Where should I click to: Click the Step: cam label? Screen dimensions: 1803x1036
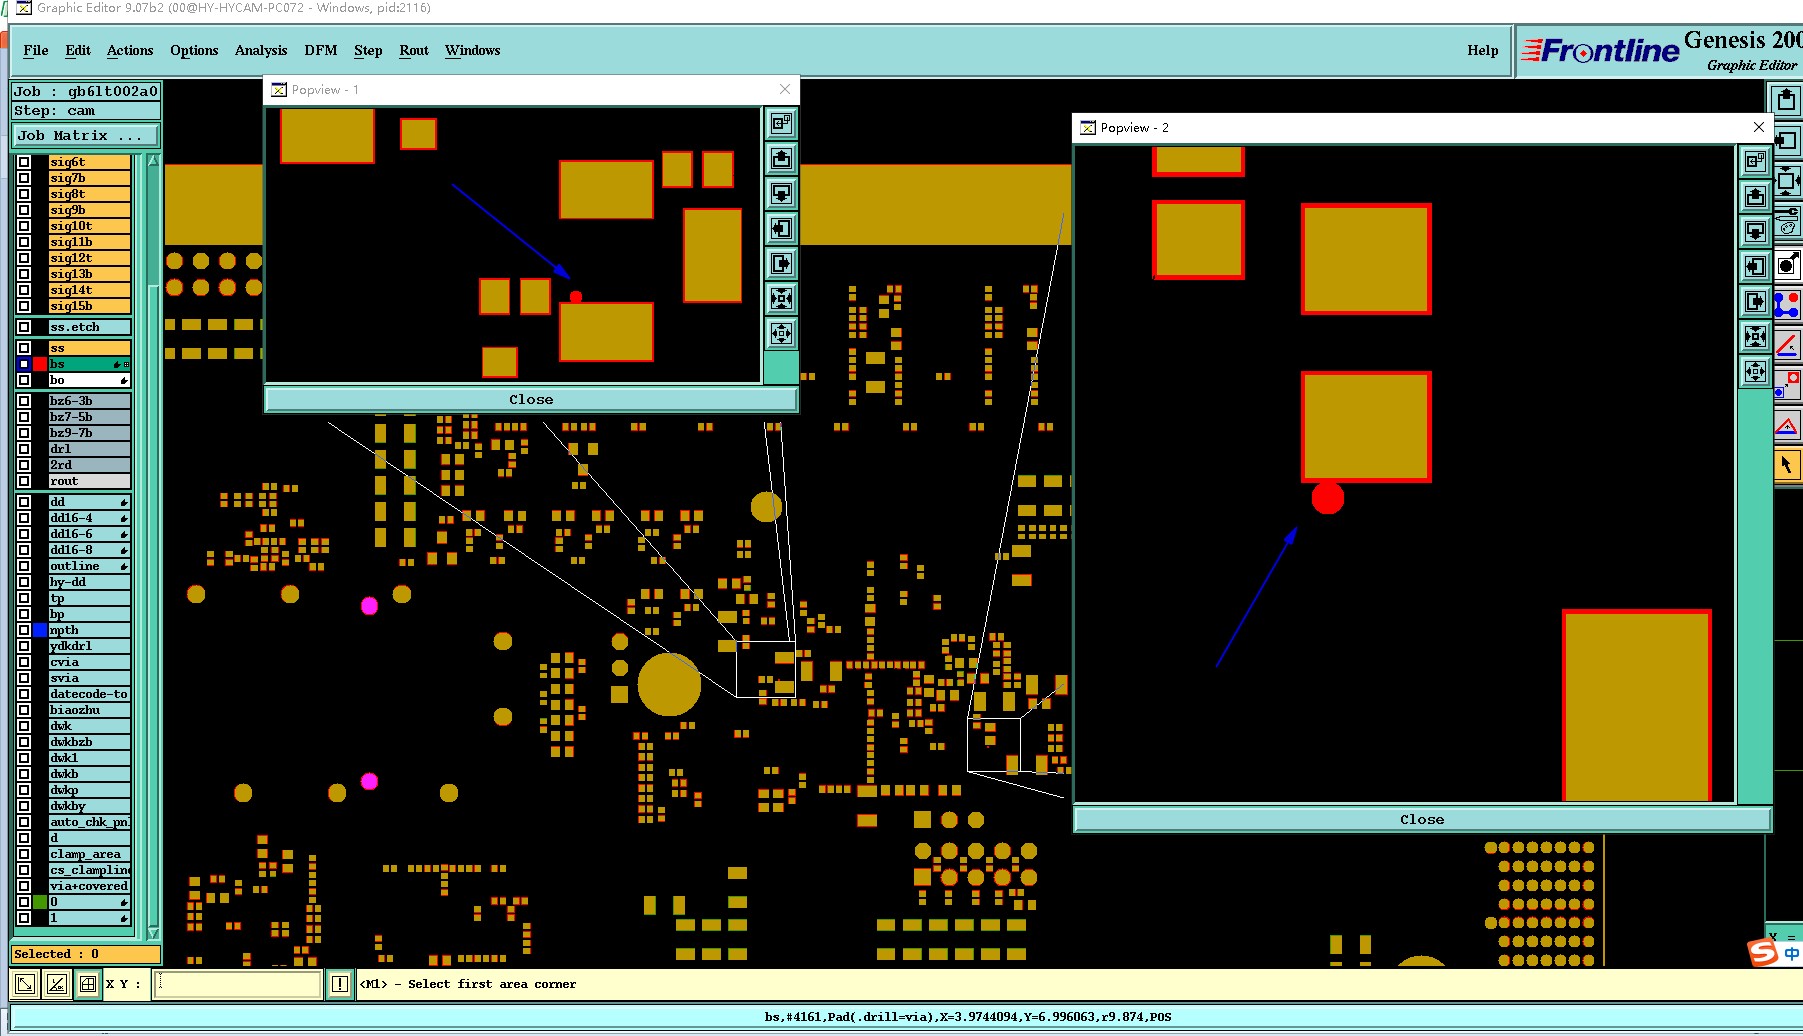(x=85, y=111)
